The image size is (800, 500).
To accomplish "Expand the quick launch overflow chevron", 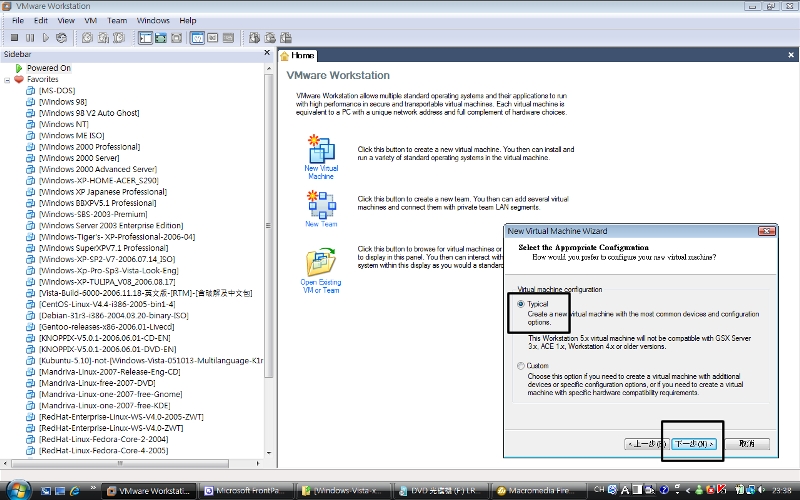I will [93, 488].
